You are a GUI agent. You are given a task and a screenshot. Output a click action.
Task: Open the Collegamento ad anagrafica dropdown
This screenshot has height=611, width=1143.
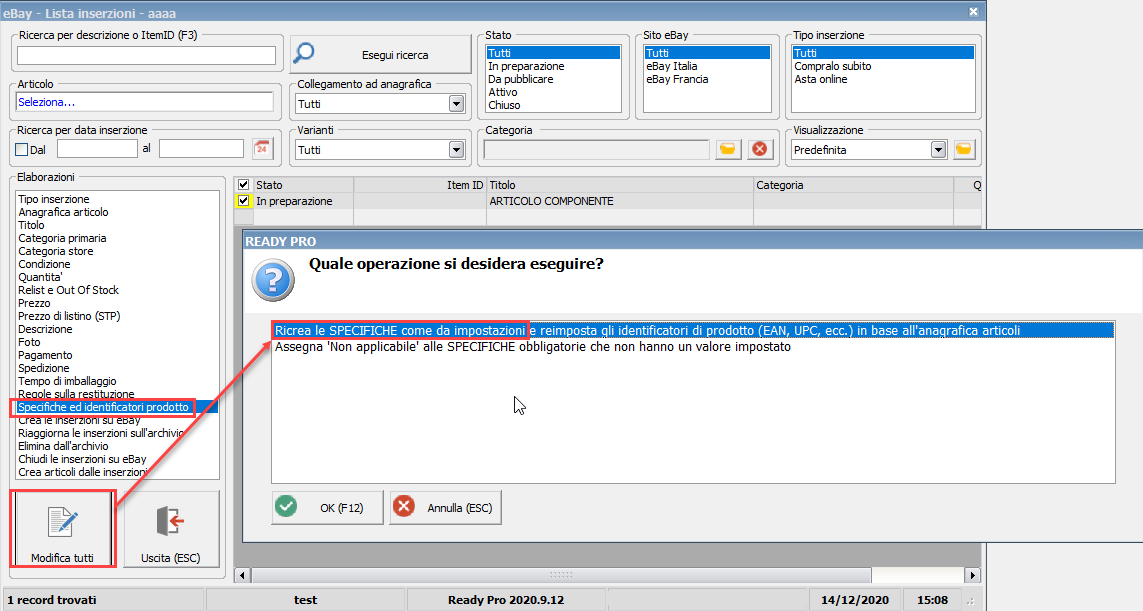pyautogui.click(x=456, y=104)
